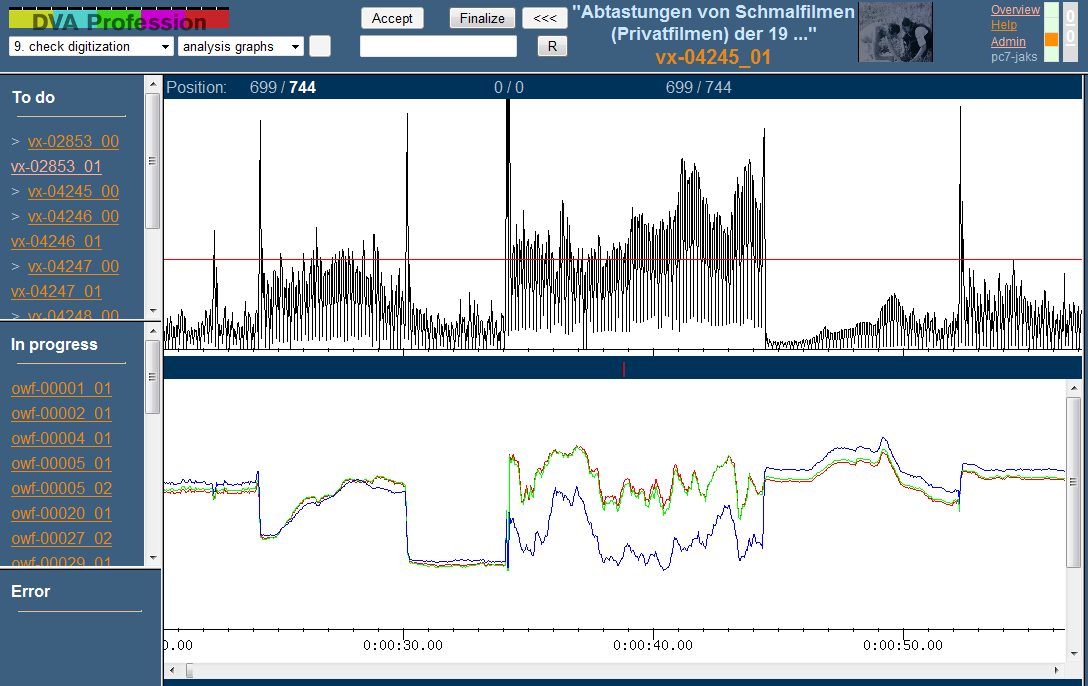Open the 'analysis graphs' dropdown
This screenshot has width=1088, height=686.
(x=240, y=47)
